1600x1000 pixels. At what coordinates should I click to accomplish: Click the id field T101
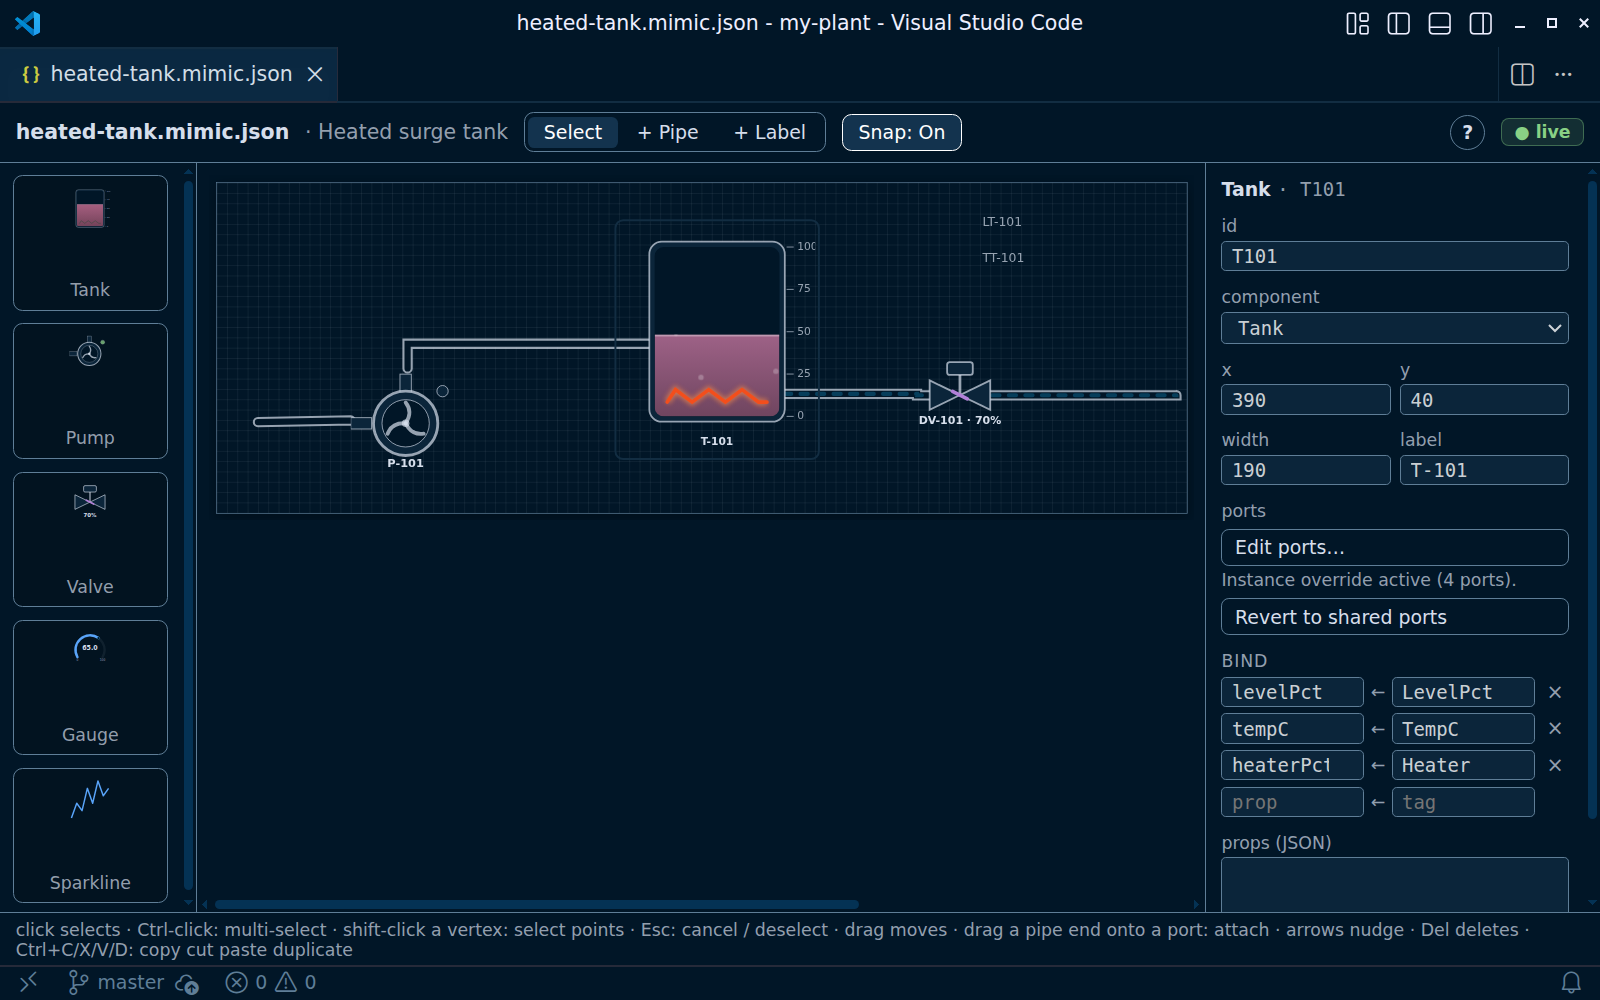coord(1394,256)
